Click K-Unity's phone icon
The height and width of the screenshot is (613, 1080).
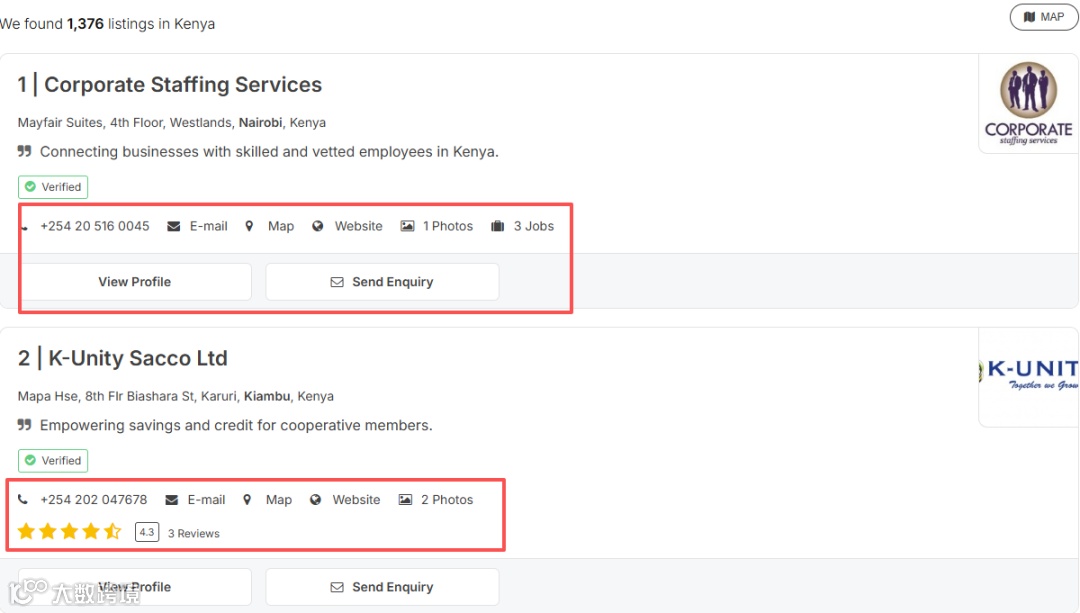click(23, 500)
